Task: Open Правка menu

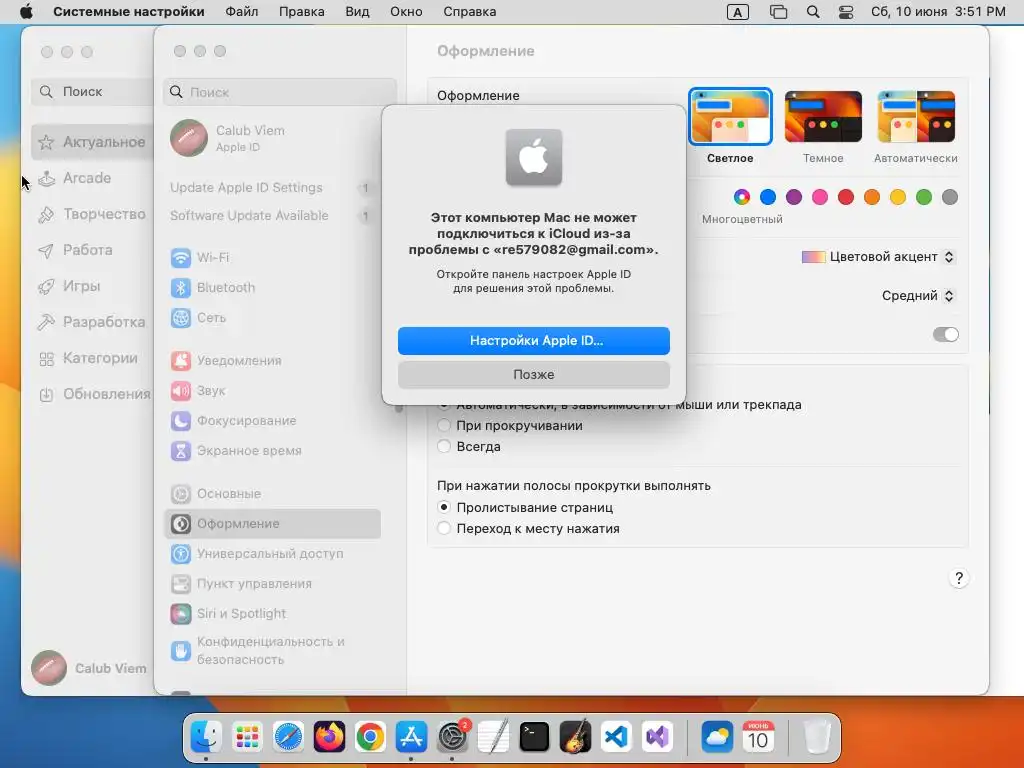Action: click(x=302, y=12)
